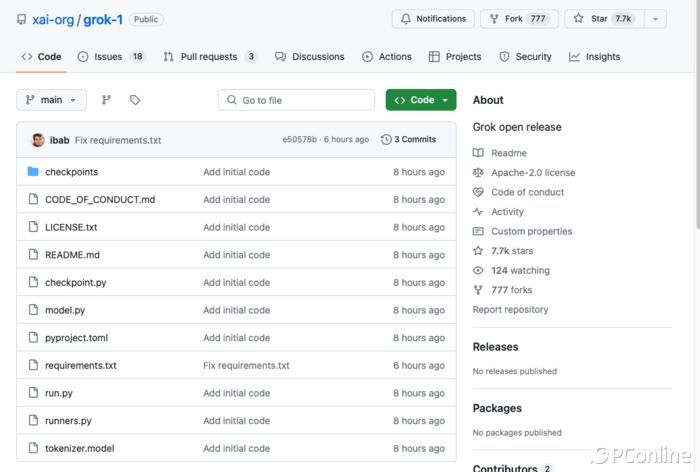The width and height of the screenshot is (700, 472).
Task: Open pyproject.toml file
Action: pos(76,338)
